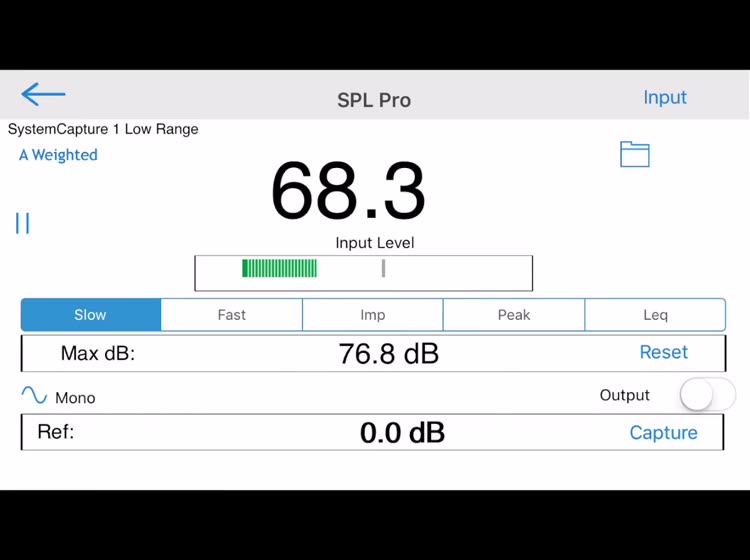Change the A Weighted setting
This screenshot has width=750, height=560.
pos(58,155)
